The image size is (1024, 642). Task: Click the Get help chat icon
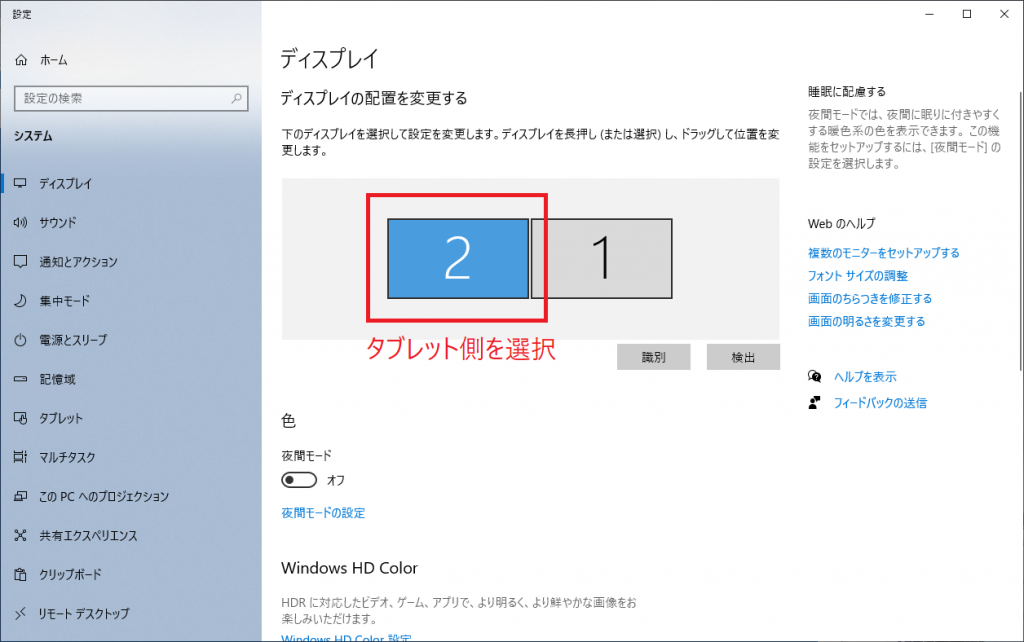point(814,376)
